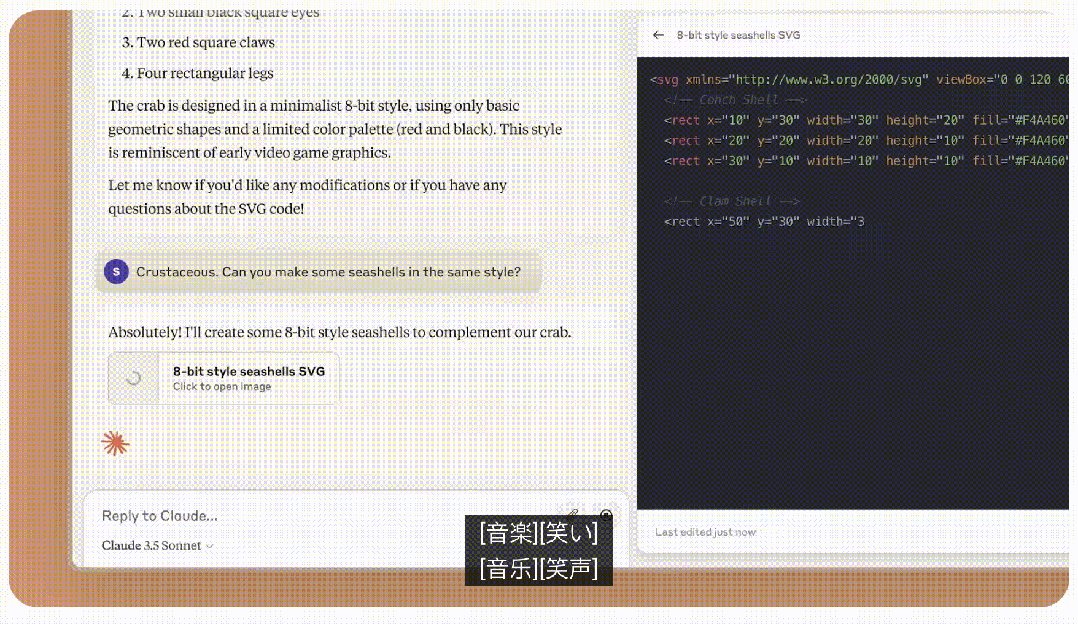Click the "Last edited just now" label

pos(705,532)
